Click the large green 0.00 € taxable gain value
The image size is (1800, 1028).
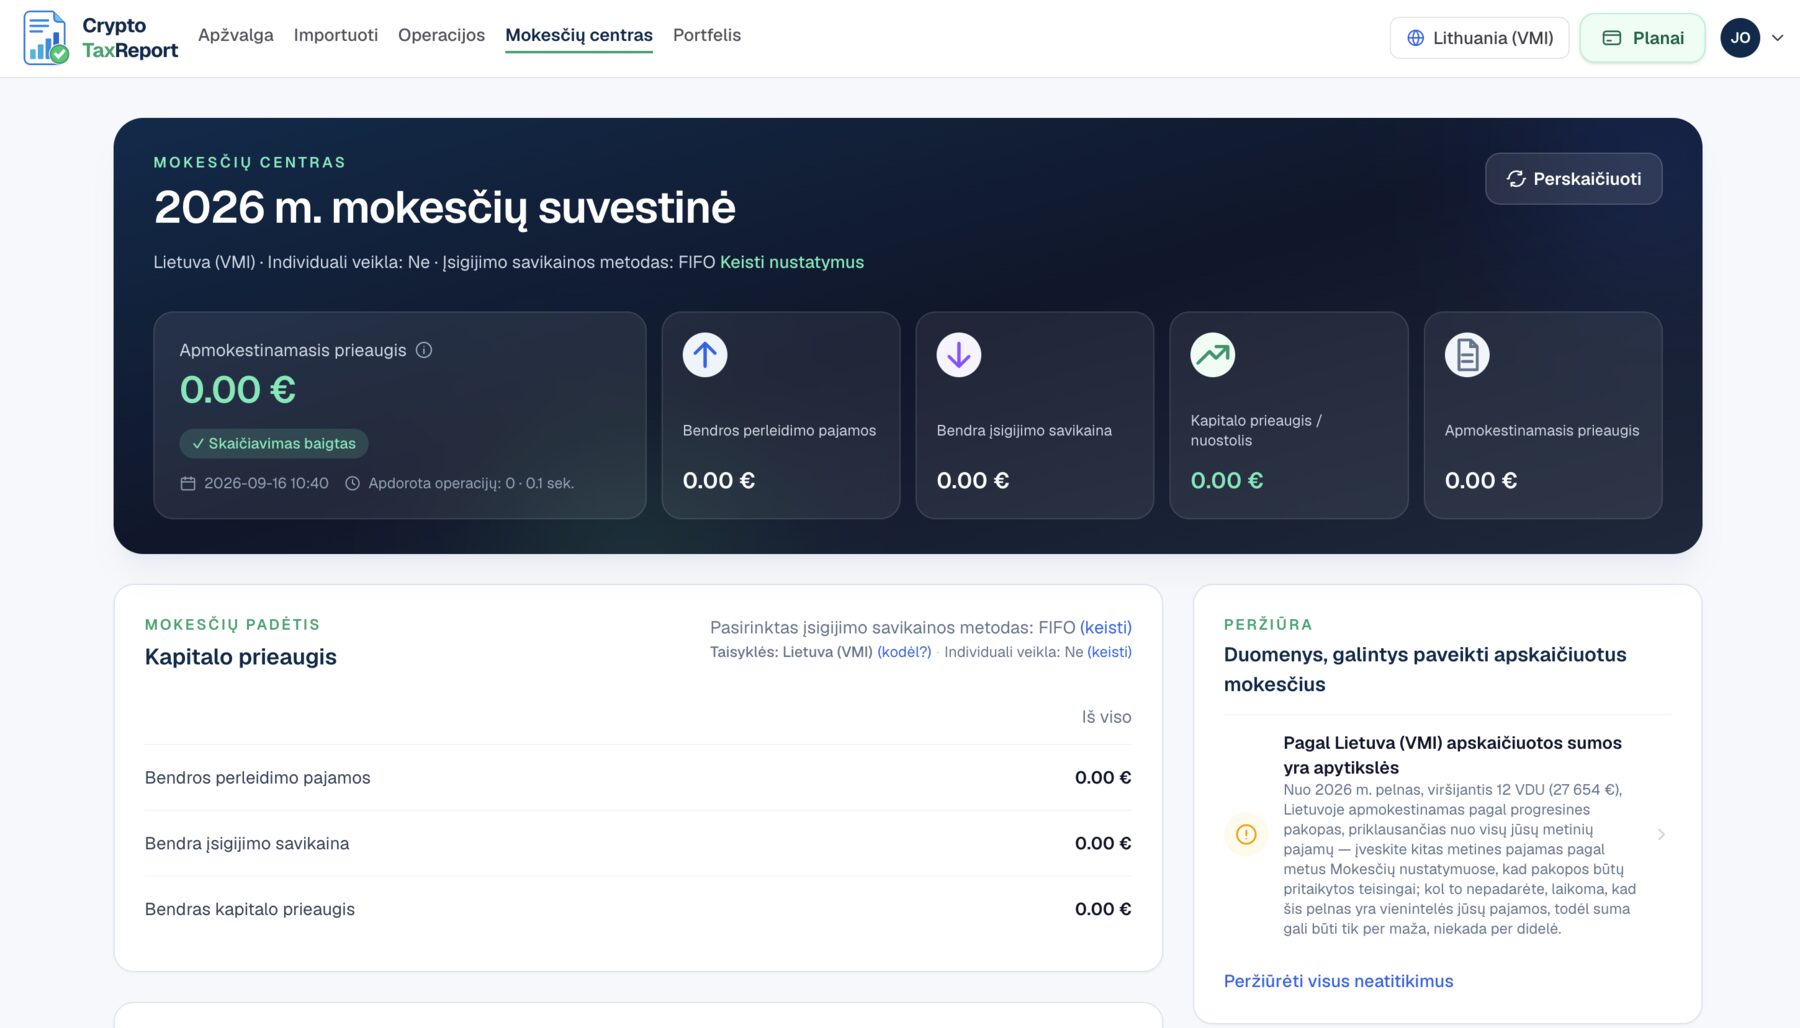238,390
